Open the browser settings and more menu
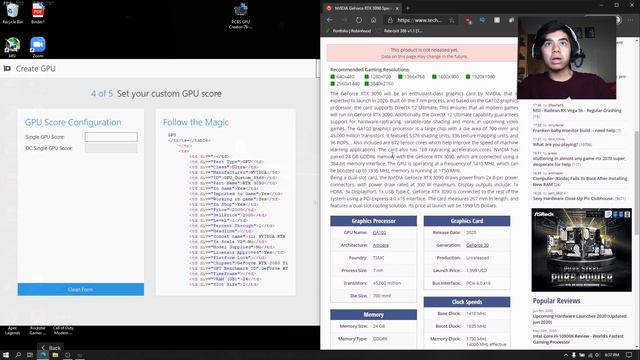 [631, 20]
